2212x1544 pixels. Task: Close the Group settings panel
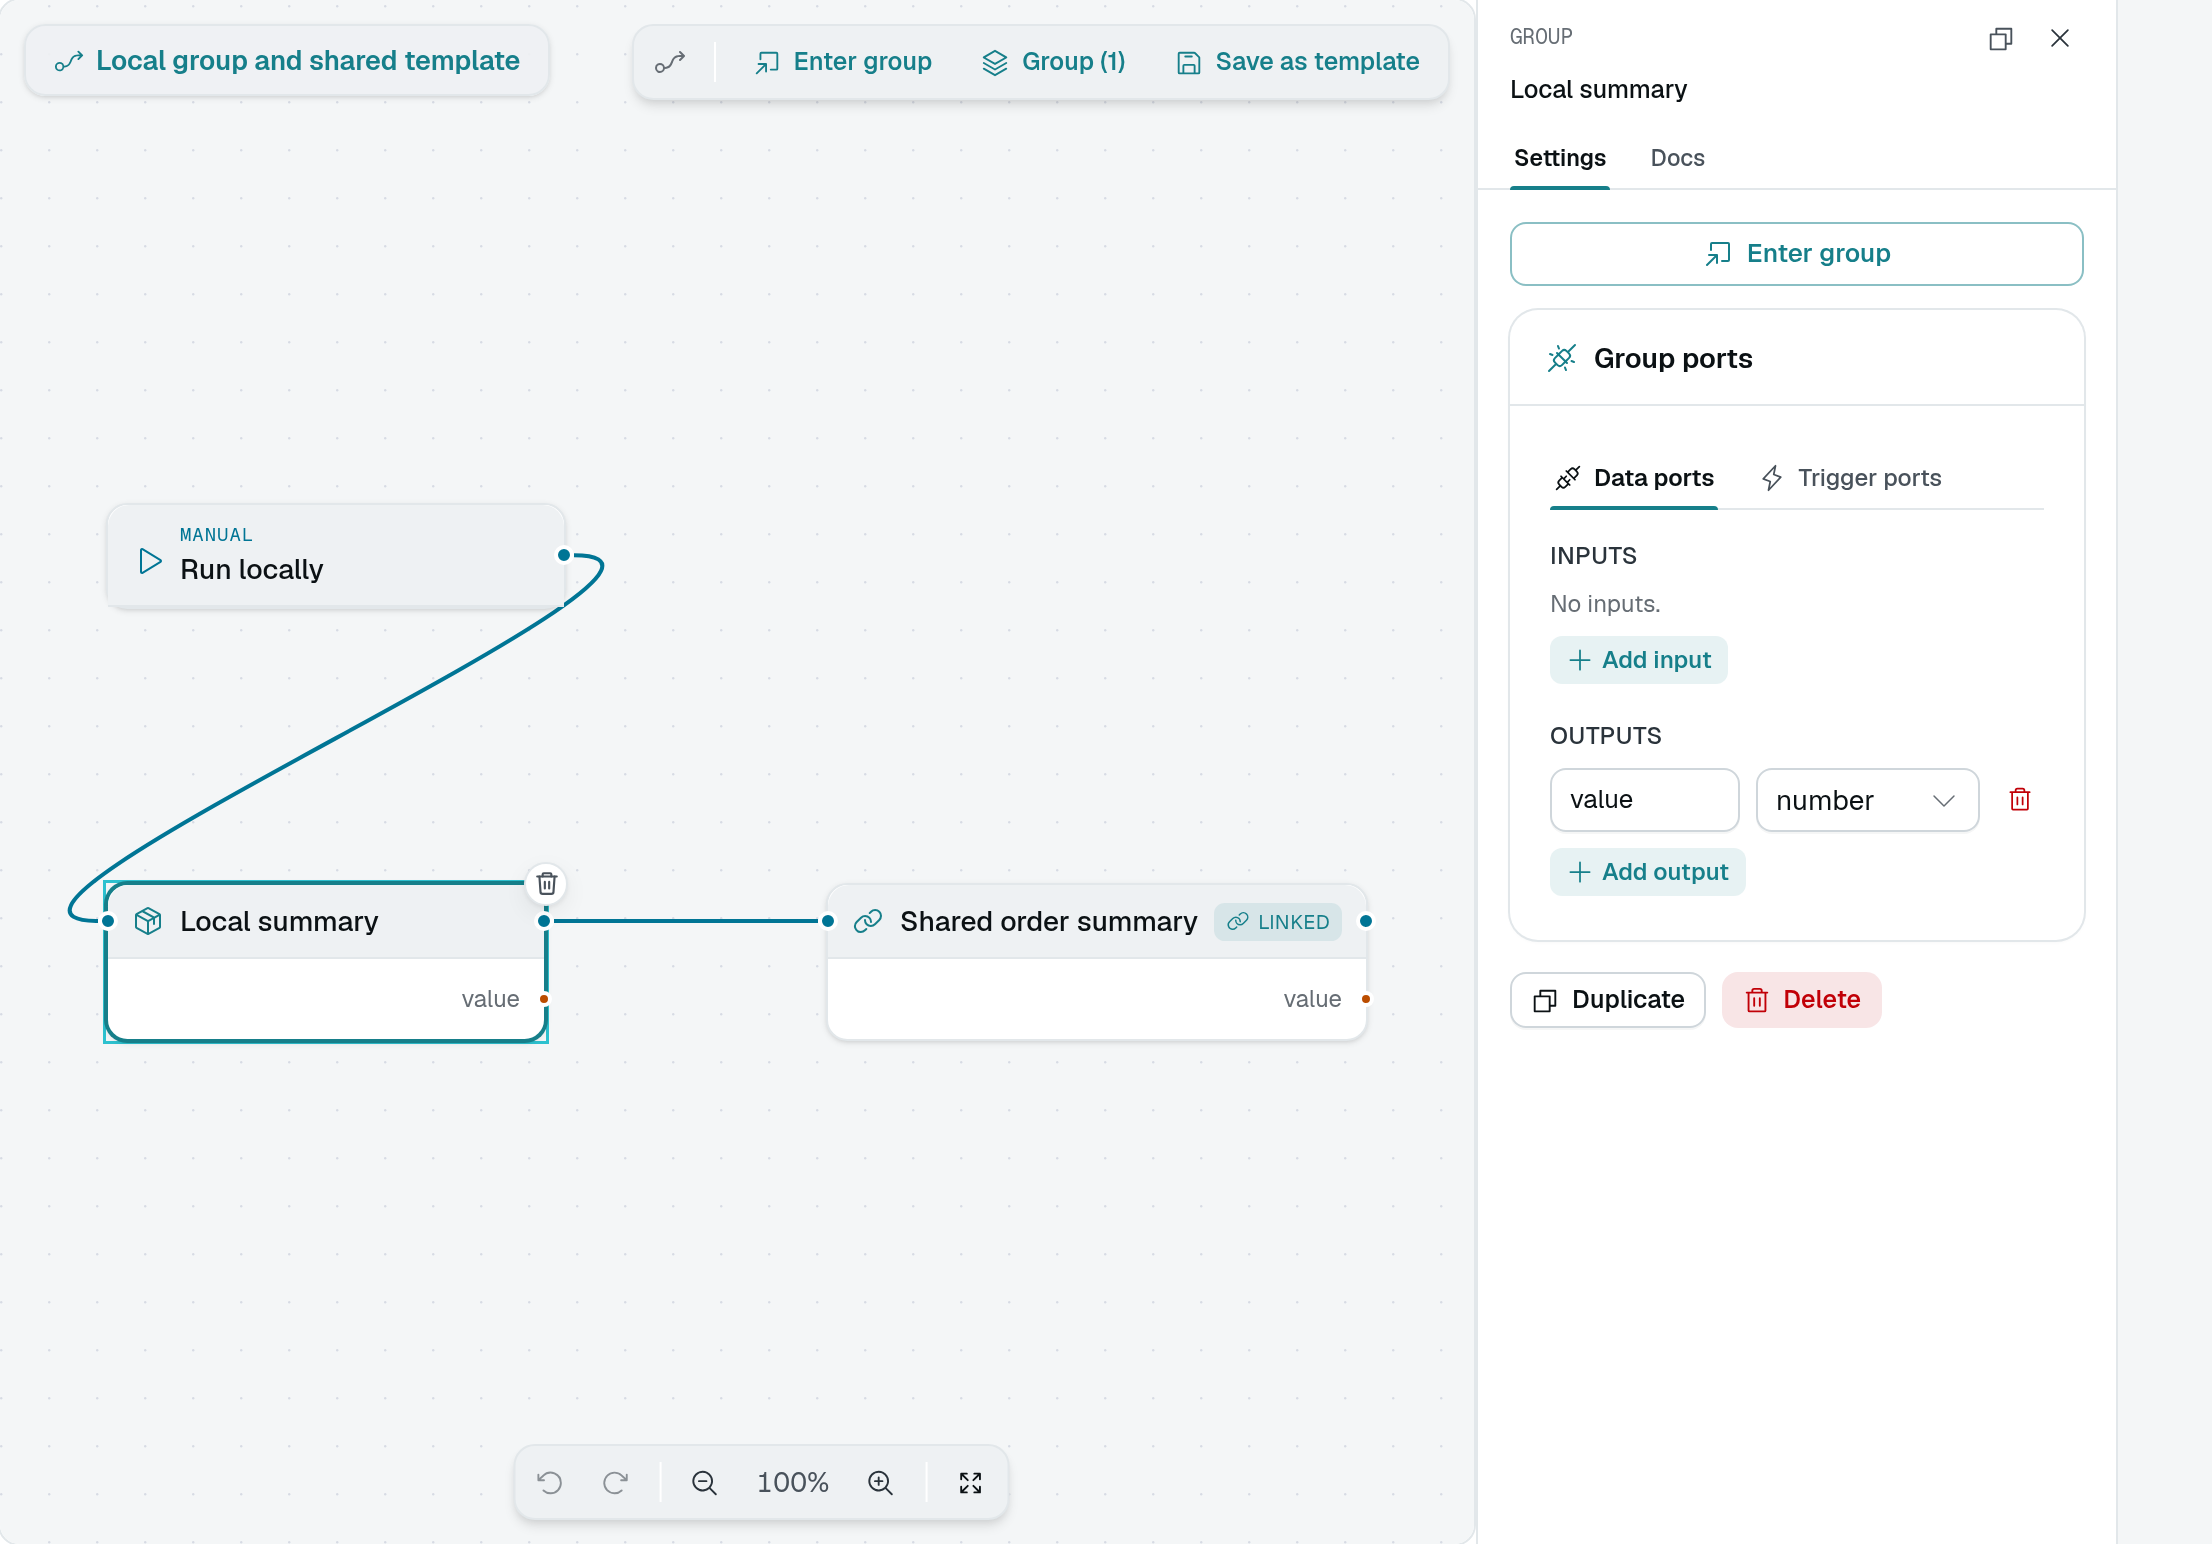click(2060, 39)
